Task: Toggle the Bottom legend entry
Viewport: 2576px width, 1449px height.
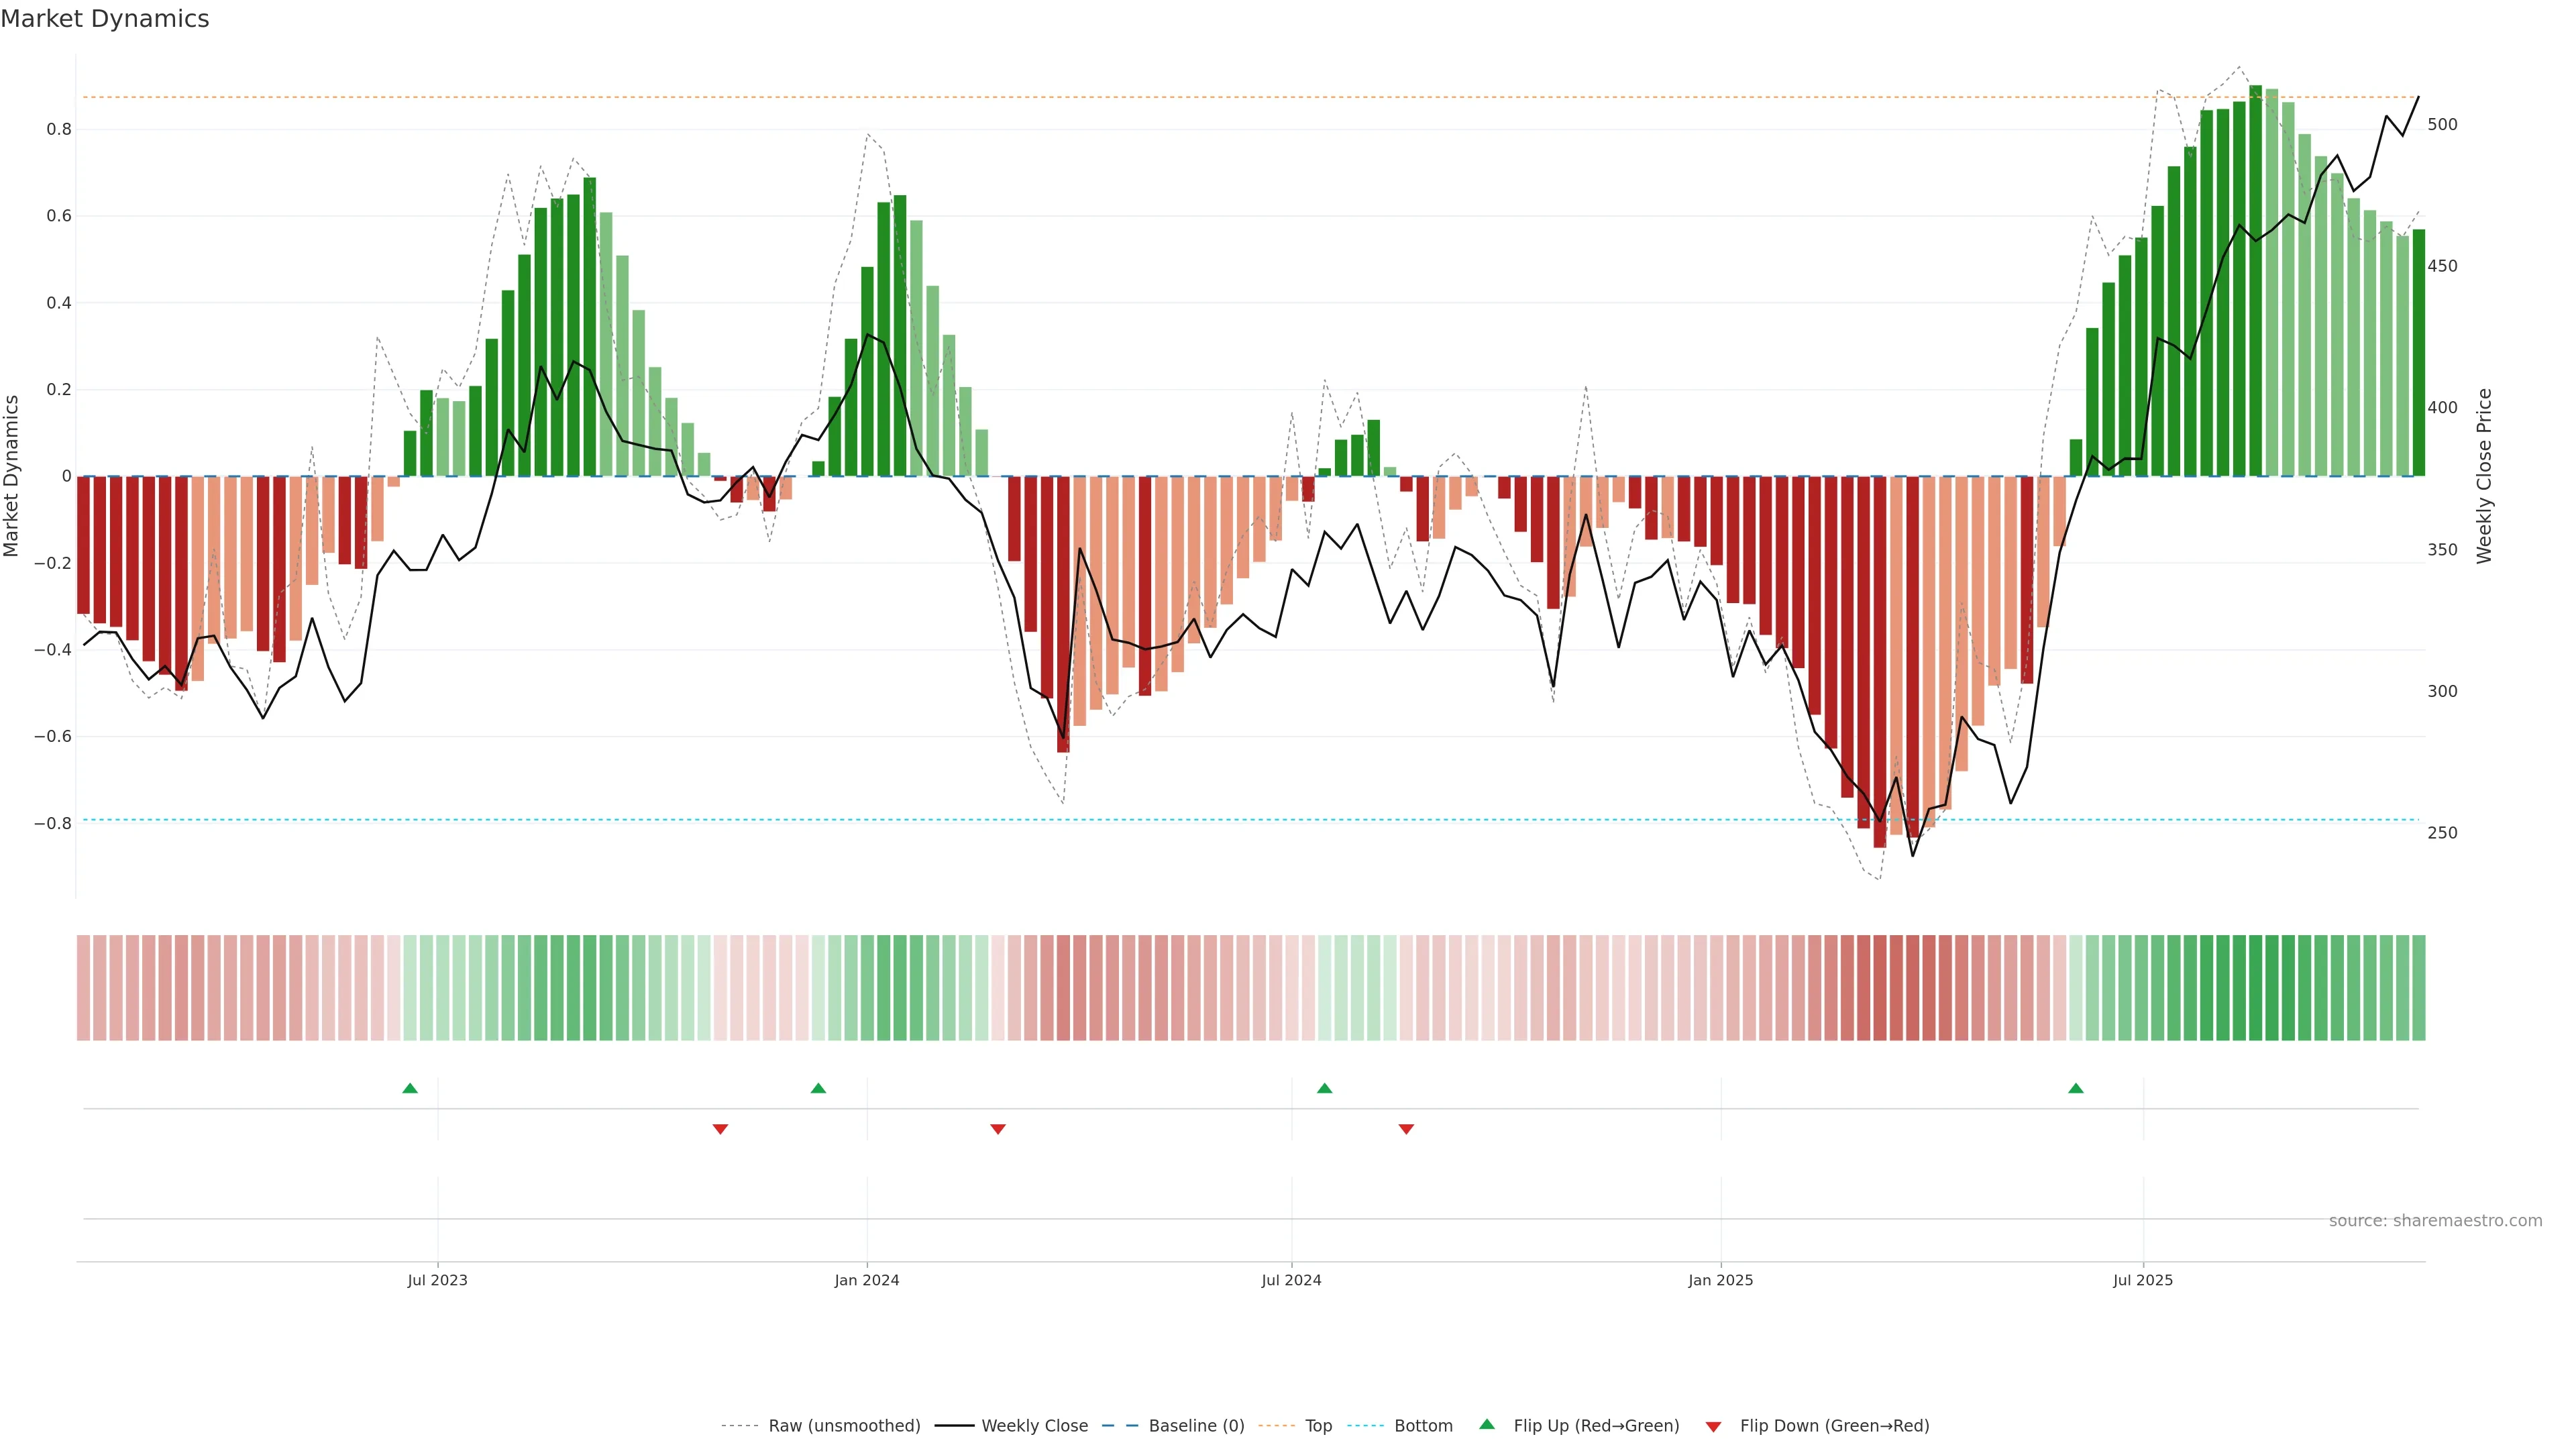Action: point(1423,1426)
